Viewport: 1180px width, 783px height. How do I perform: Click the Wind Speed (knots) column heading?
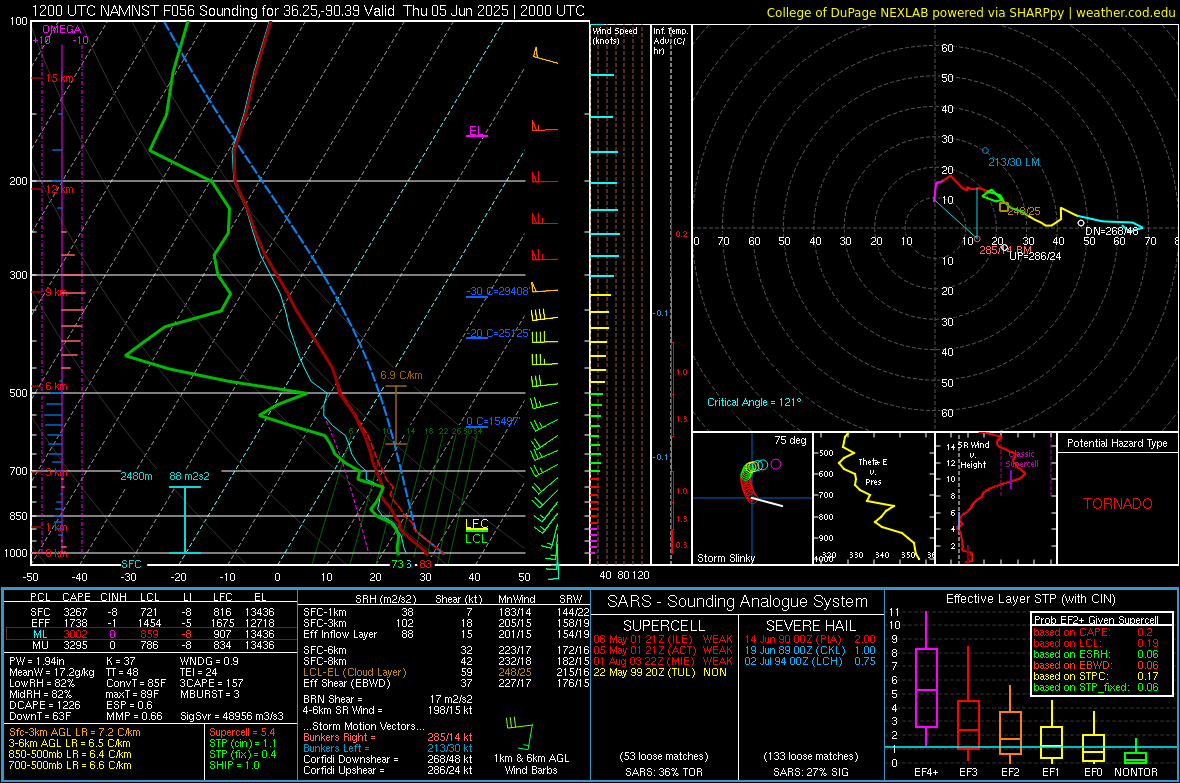point(615,35)
